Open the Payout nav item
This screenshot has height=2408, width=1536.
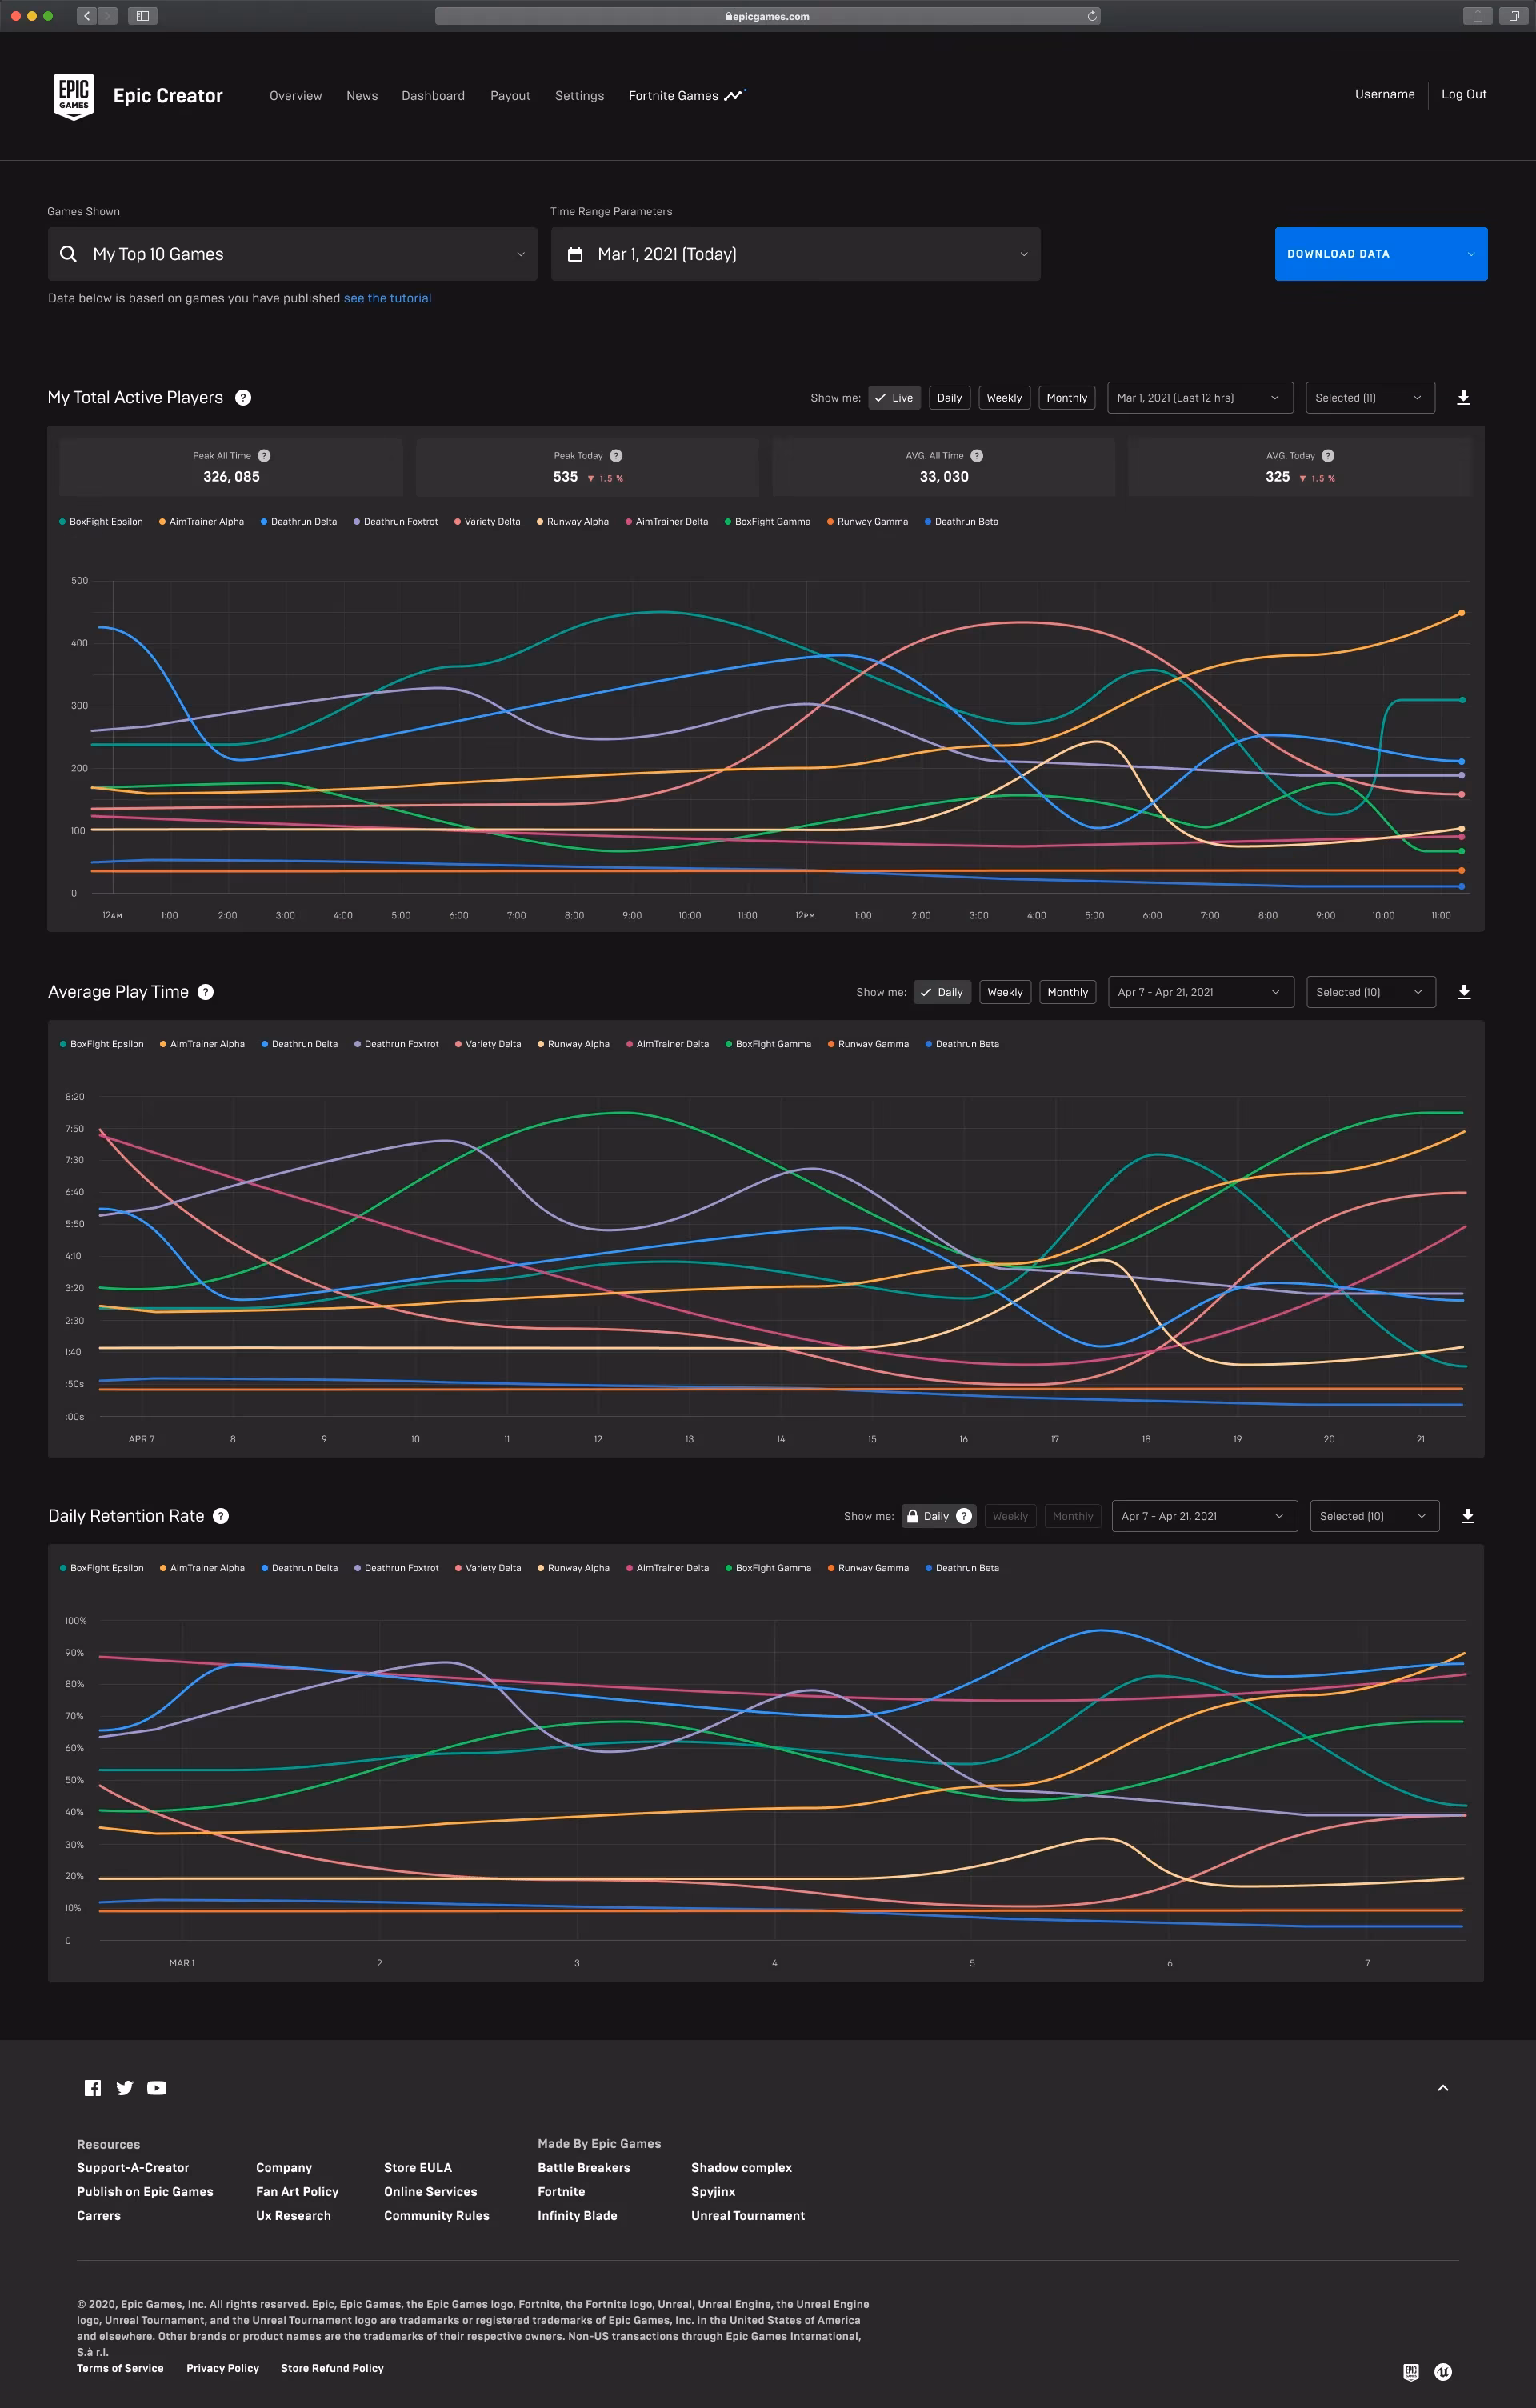[510, 96]
